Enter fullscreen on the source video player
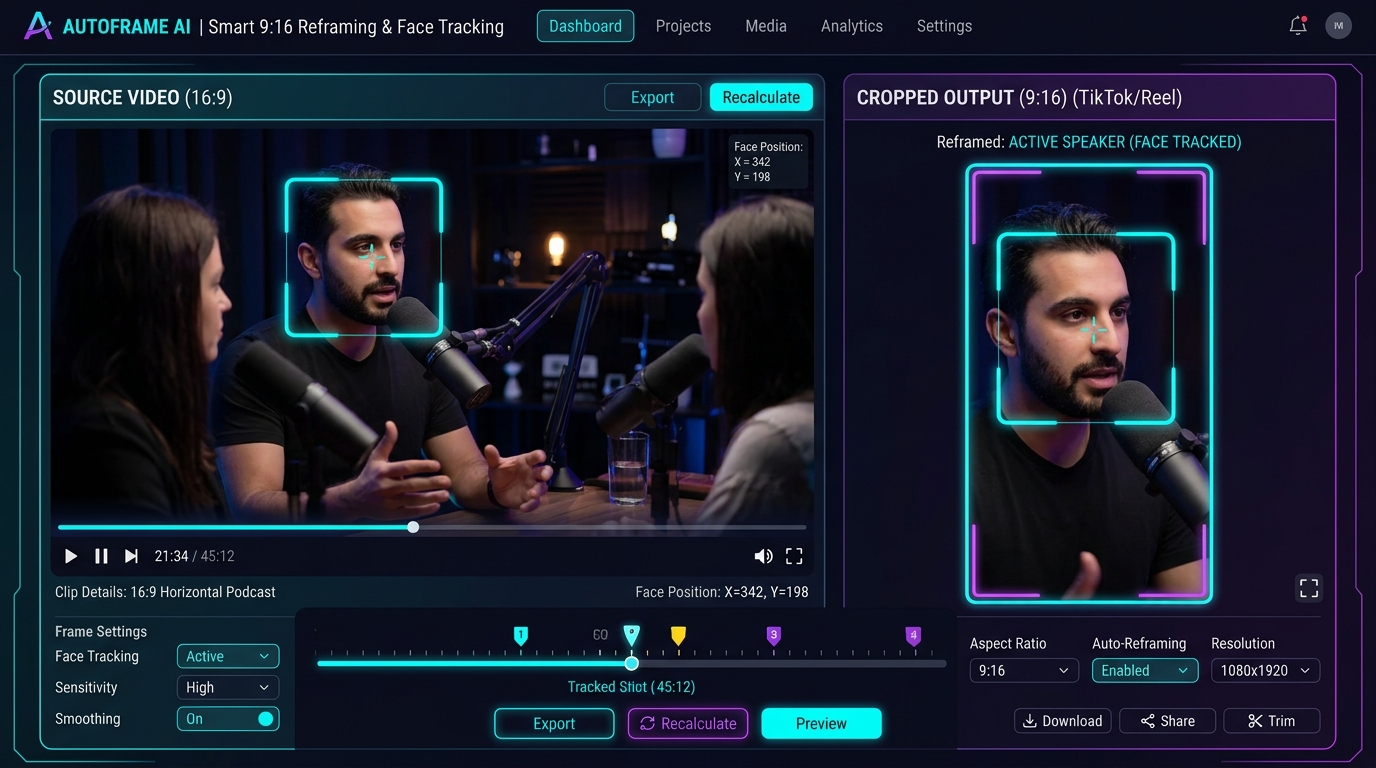1376x768 pixels. [x=794, y=556]
